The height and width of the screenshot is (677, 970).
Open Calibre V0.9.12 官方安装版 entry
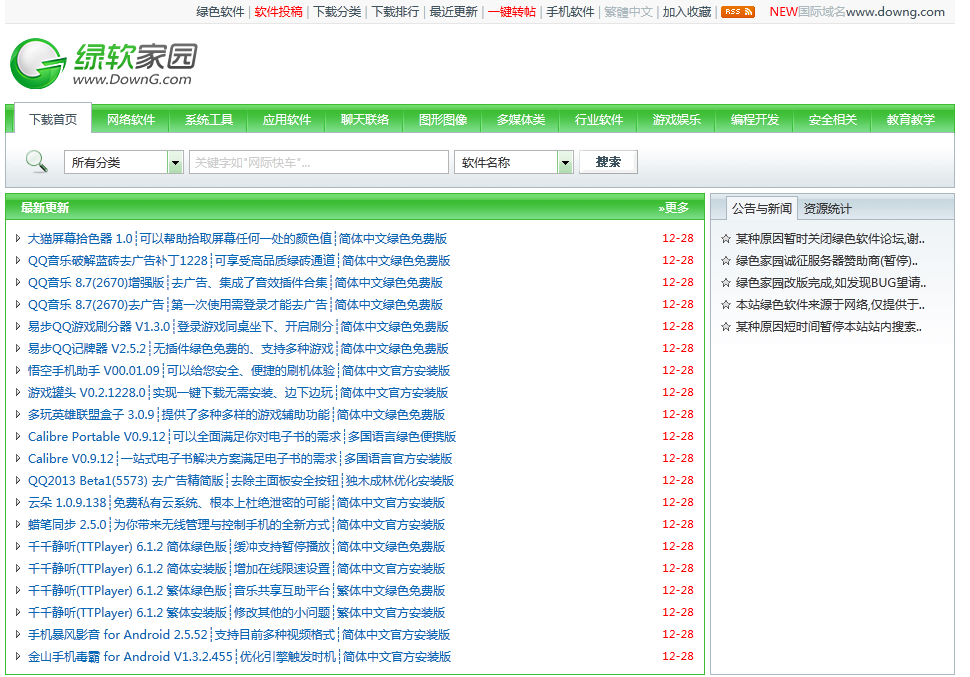coord(240,458)
